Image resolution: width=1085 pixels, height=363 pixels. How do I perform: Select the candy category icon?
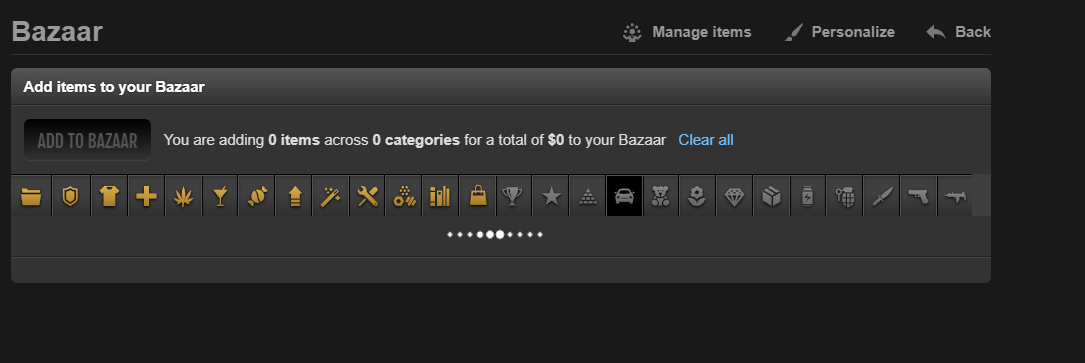click(257, 196)
